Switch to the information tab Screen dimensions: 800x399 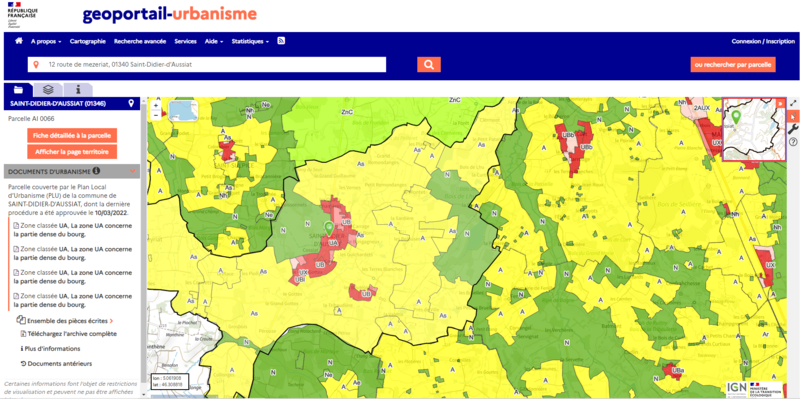pos(78,90)
